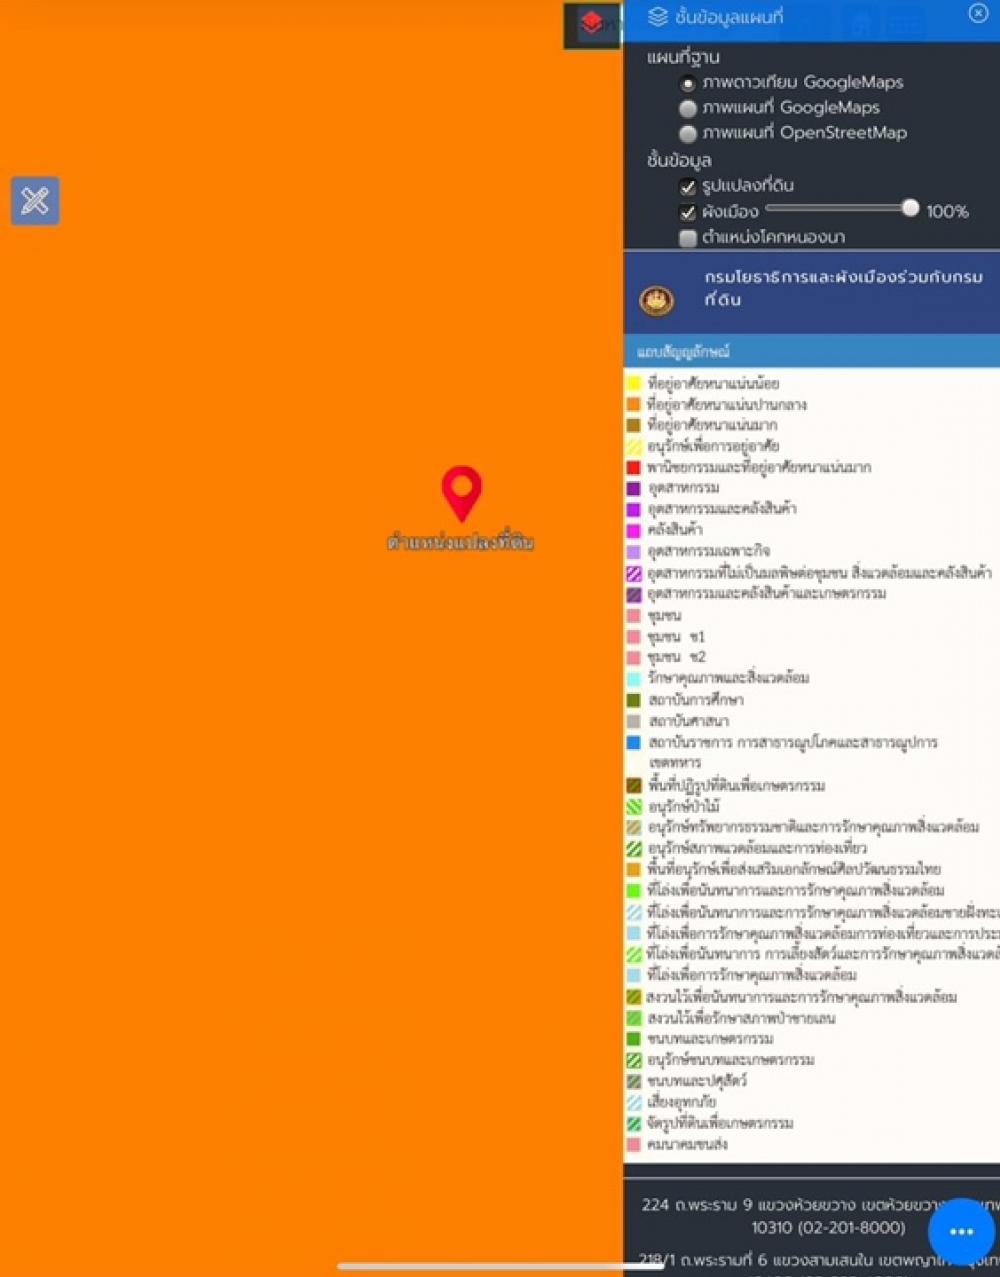Click the ชั้นข้อมูล section heading

(x=679, y=160)
